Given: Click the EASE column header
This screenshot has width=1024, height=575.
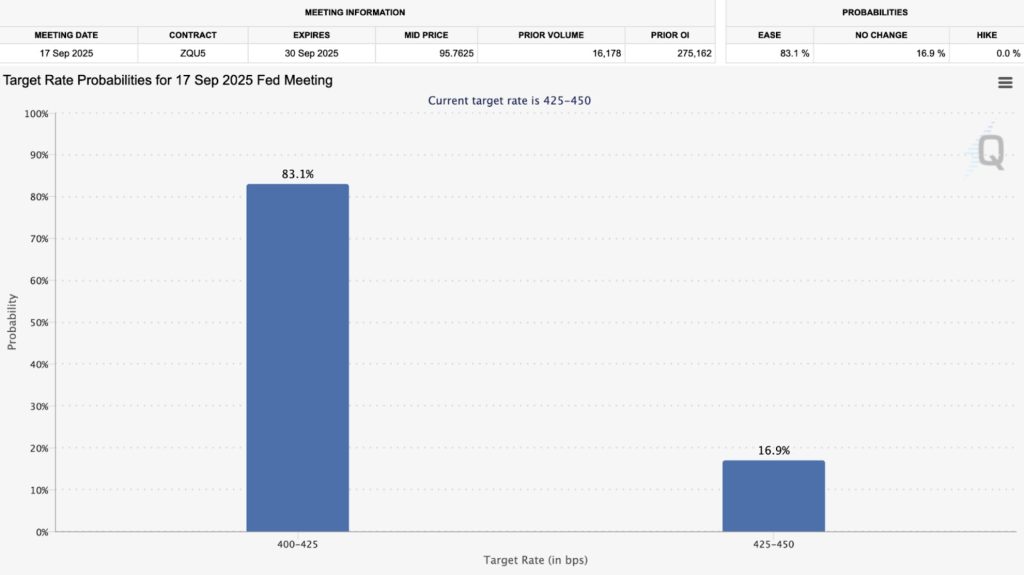Looking at the screenshot, I should coord(769,35).
